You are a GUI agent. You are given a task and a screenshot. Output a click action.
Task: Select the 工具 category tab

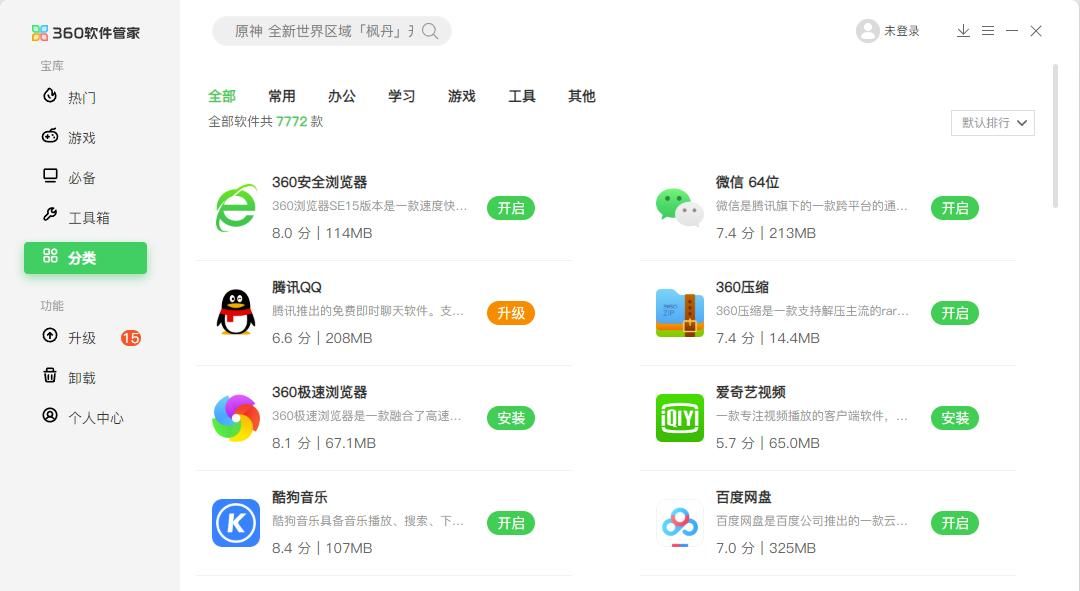(x=521, y=96)
